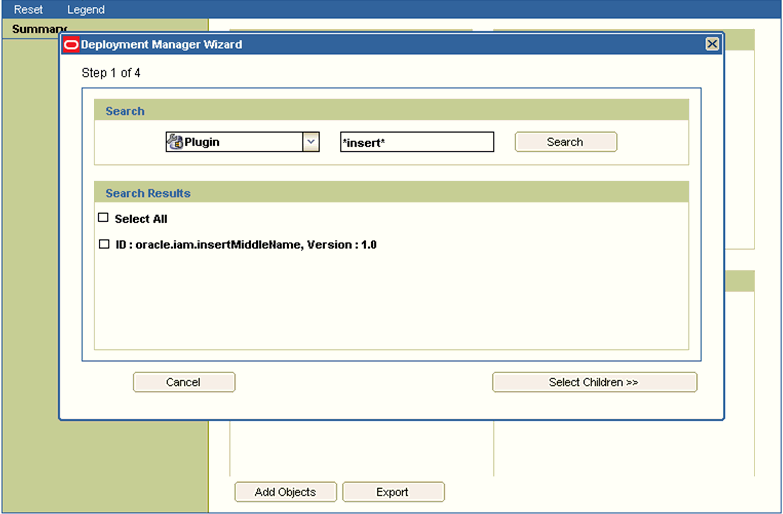Viewport: 783px width, 514px height.
Task: Close the Deployment Manager Wizard dialog
Action: [712, 44]
